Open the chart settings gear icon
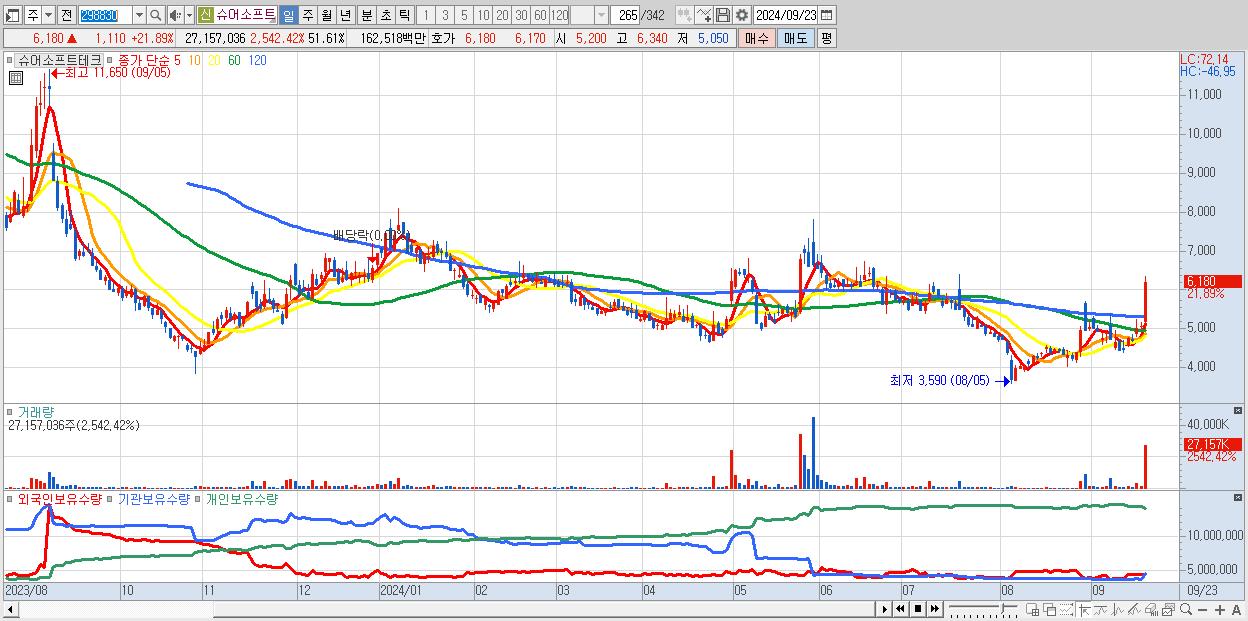Viewport: 1248px width, 621px height. tap(741, 15)
